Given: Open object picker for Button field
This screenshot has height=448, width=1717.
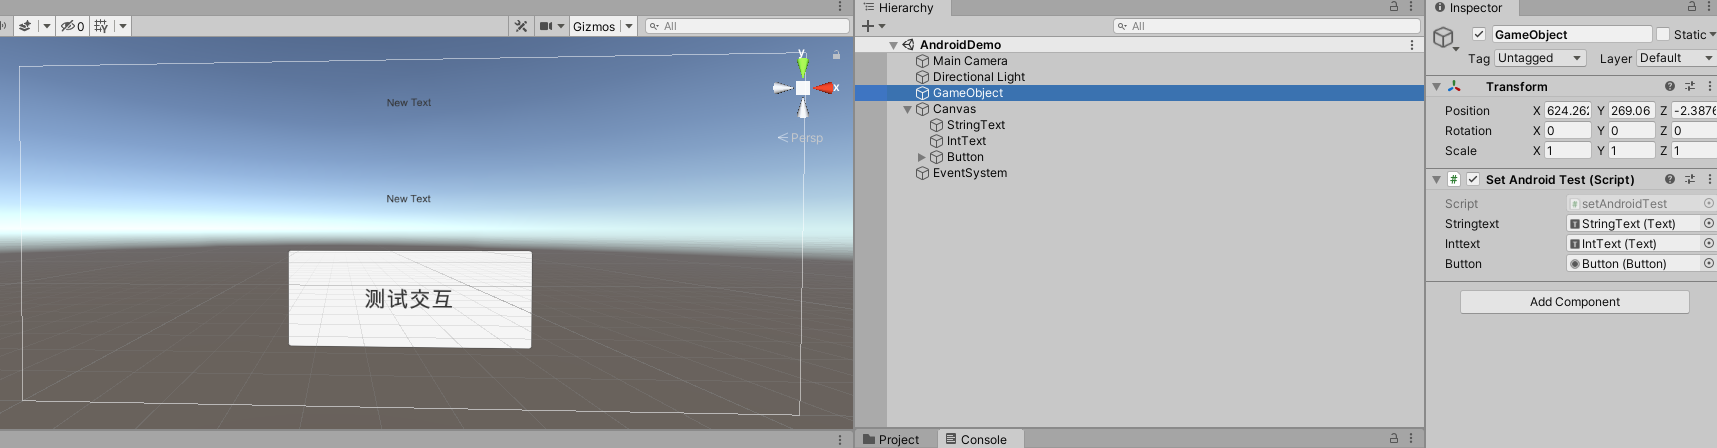Looking at the screenshot, I should [1709, 264].
